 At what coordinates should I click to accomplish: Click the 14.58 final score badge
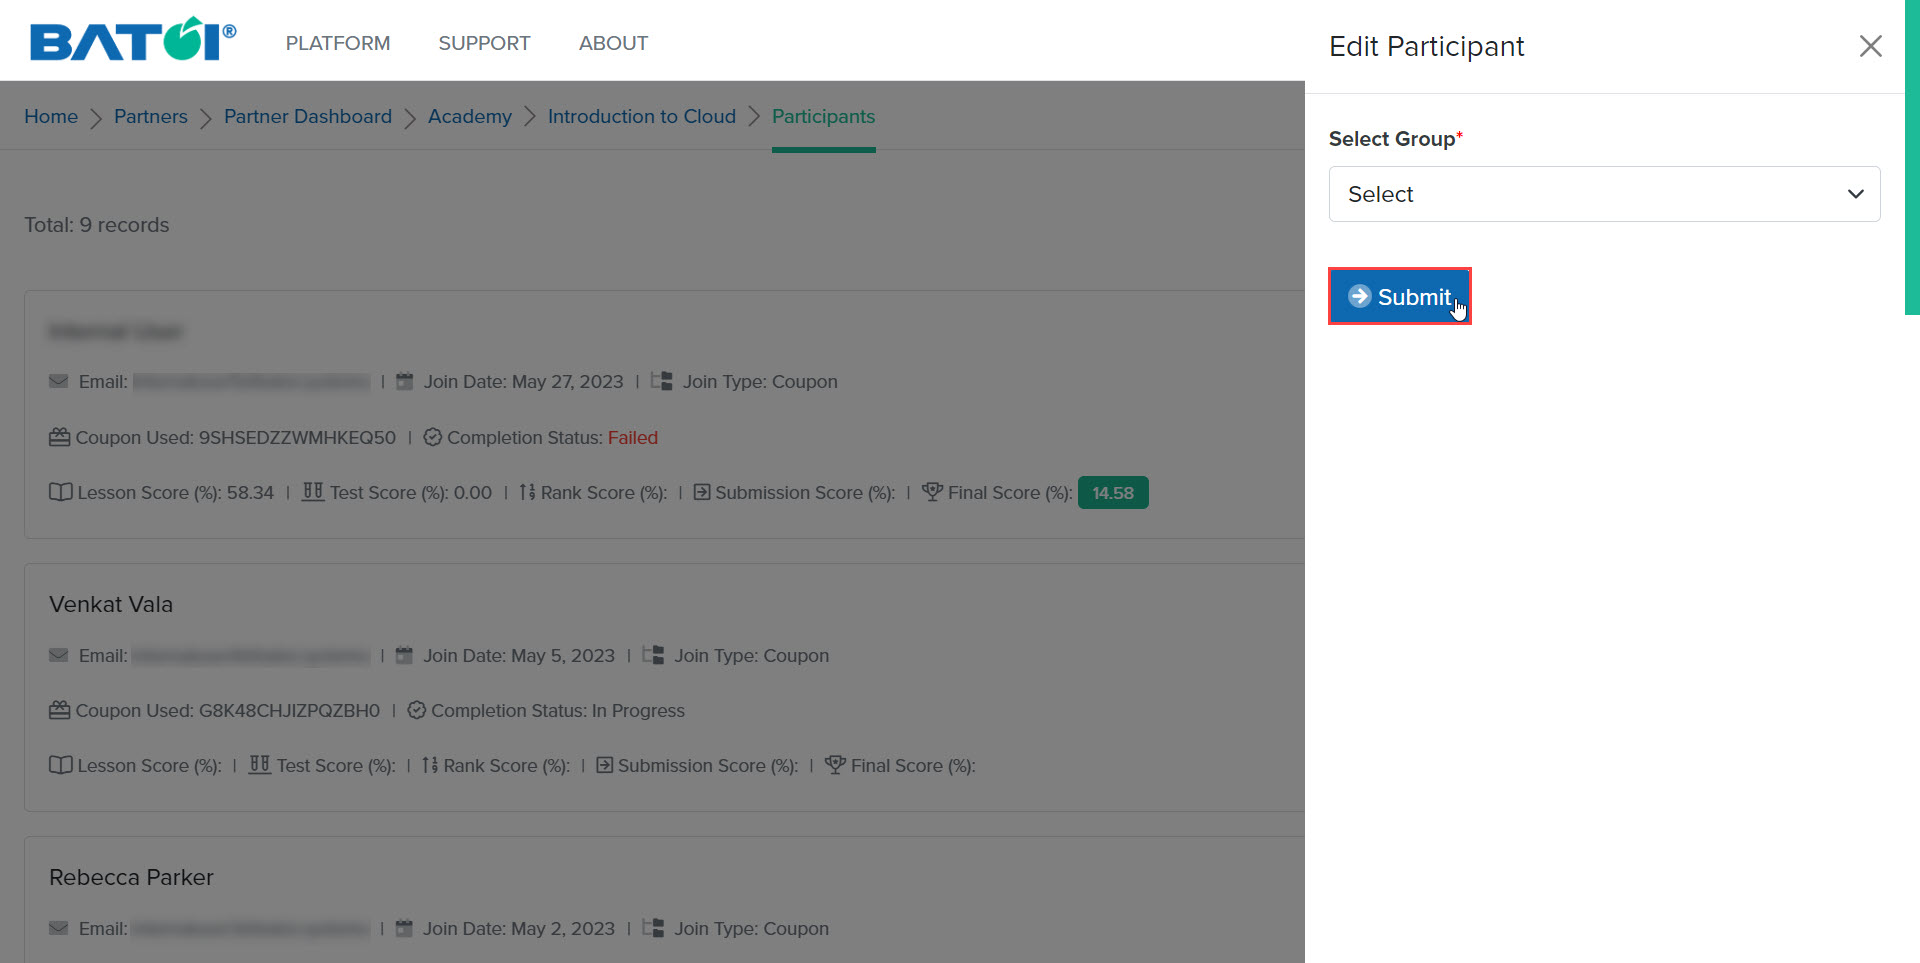1112,493
